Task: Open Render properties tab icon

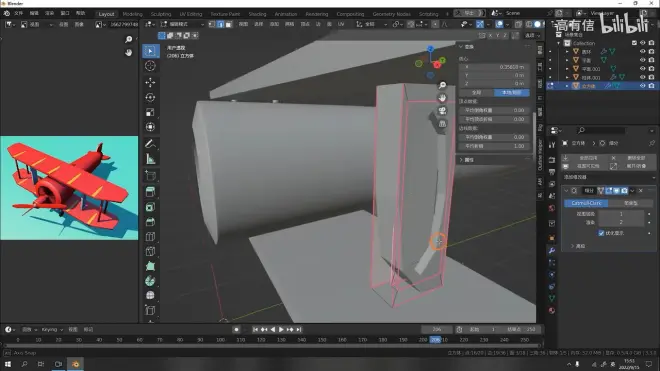Action: (552, 160)
